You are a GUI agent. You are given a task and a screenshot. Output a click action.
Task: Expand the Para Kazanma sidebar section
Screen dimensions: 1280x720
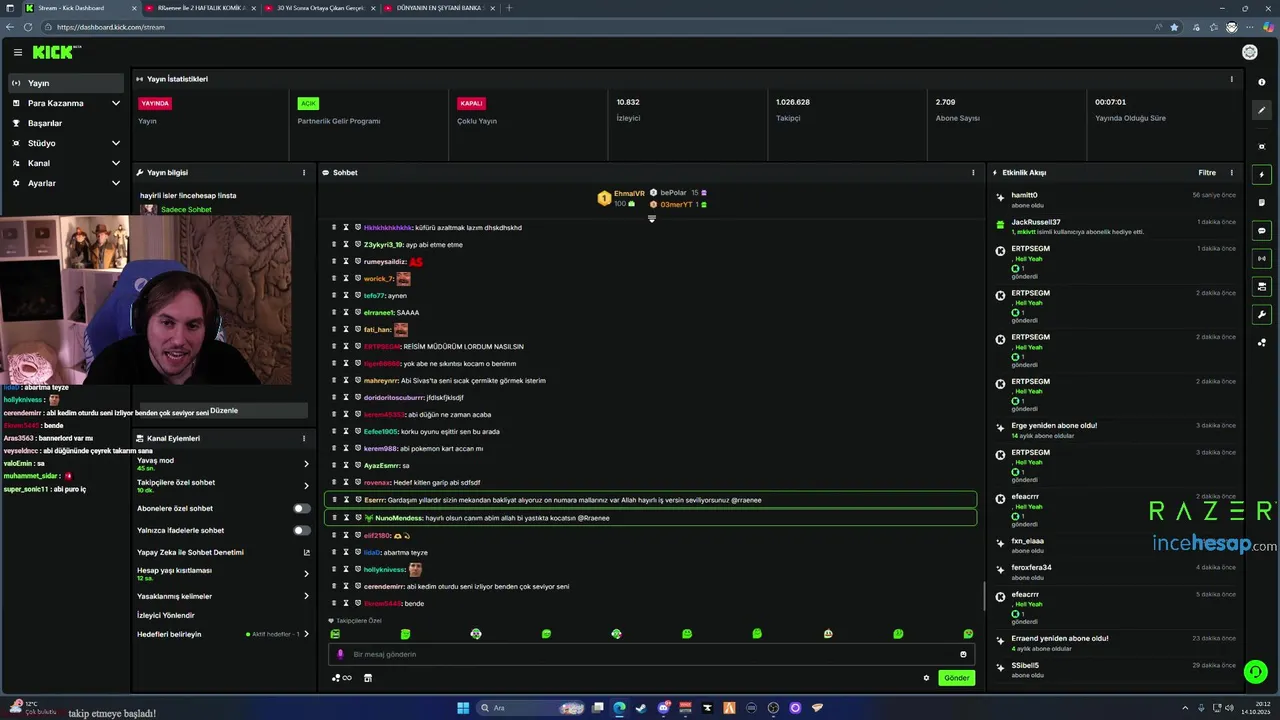(115, 103)
